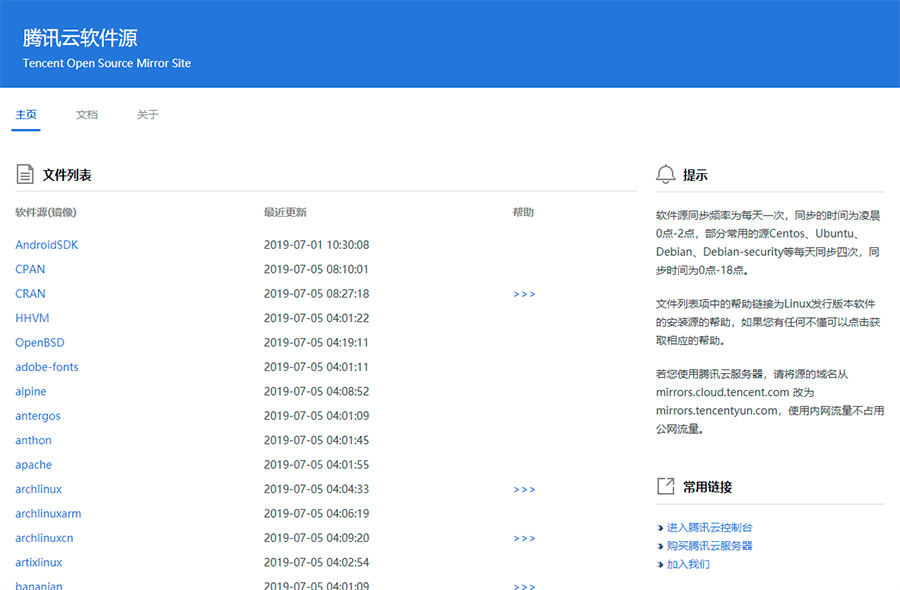Screen dimensions: 900x590
Task: Click the >>> help link for CRAN
Action: (x=524, y=294)
